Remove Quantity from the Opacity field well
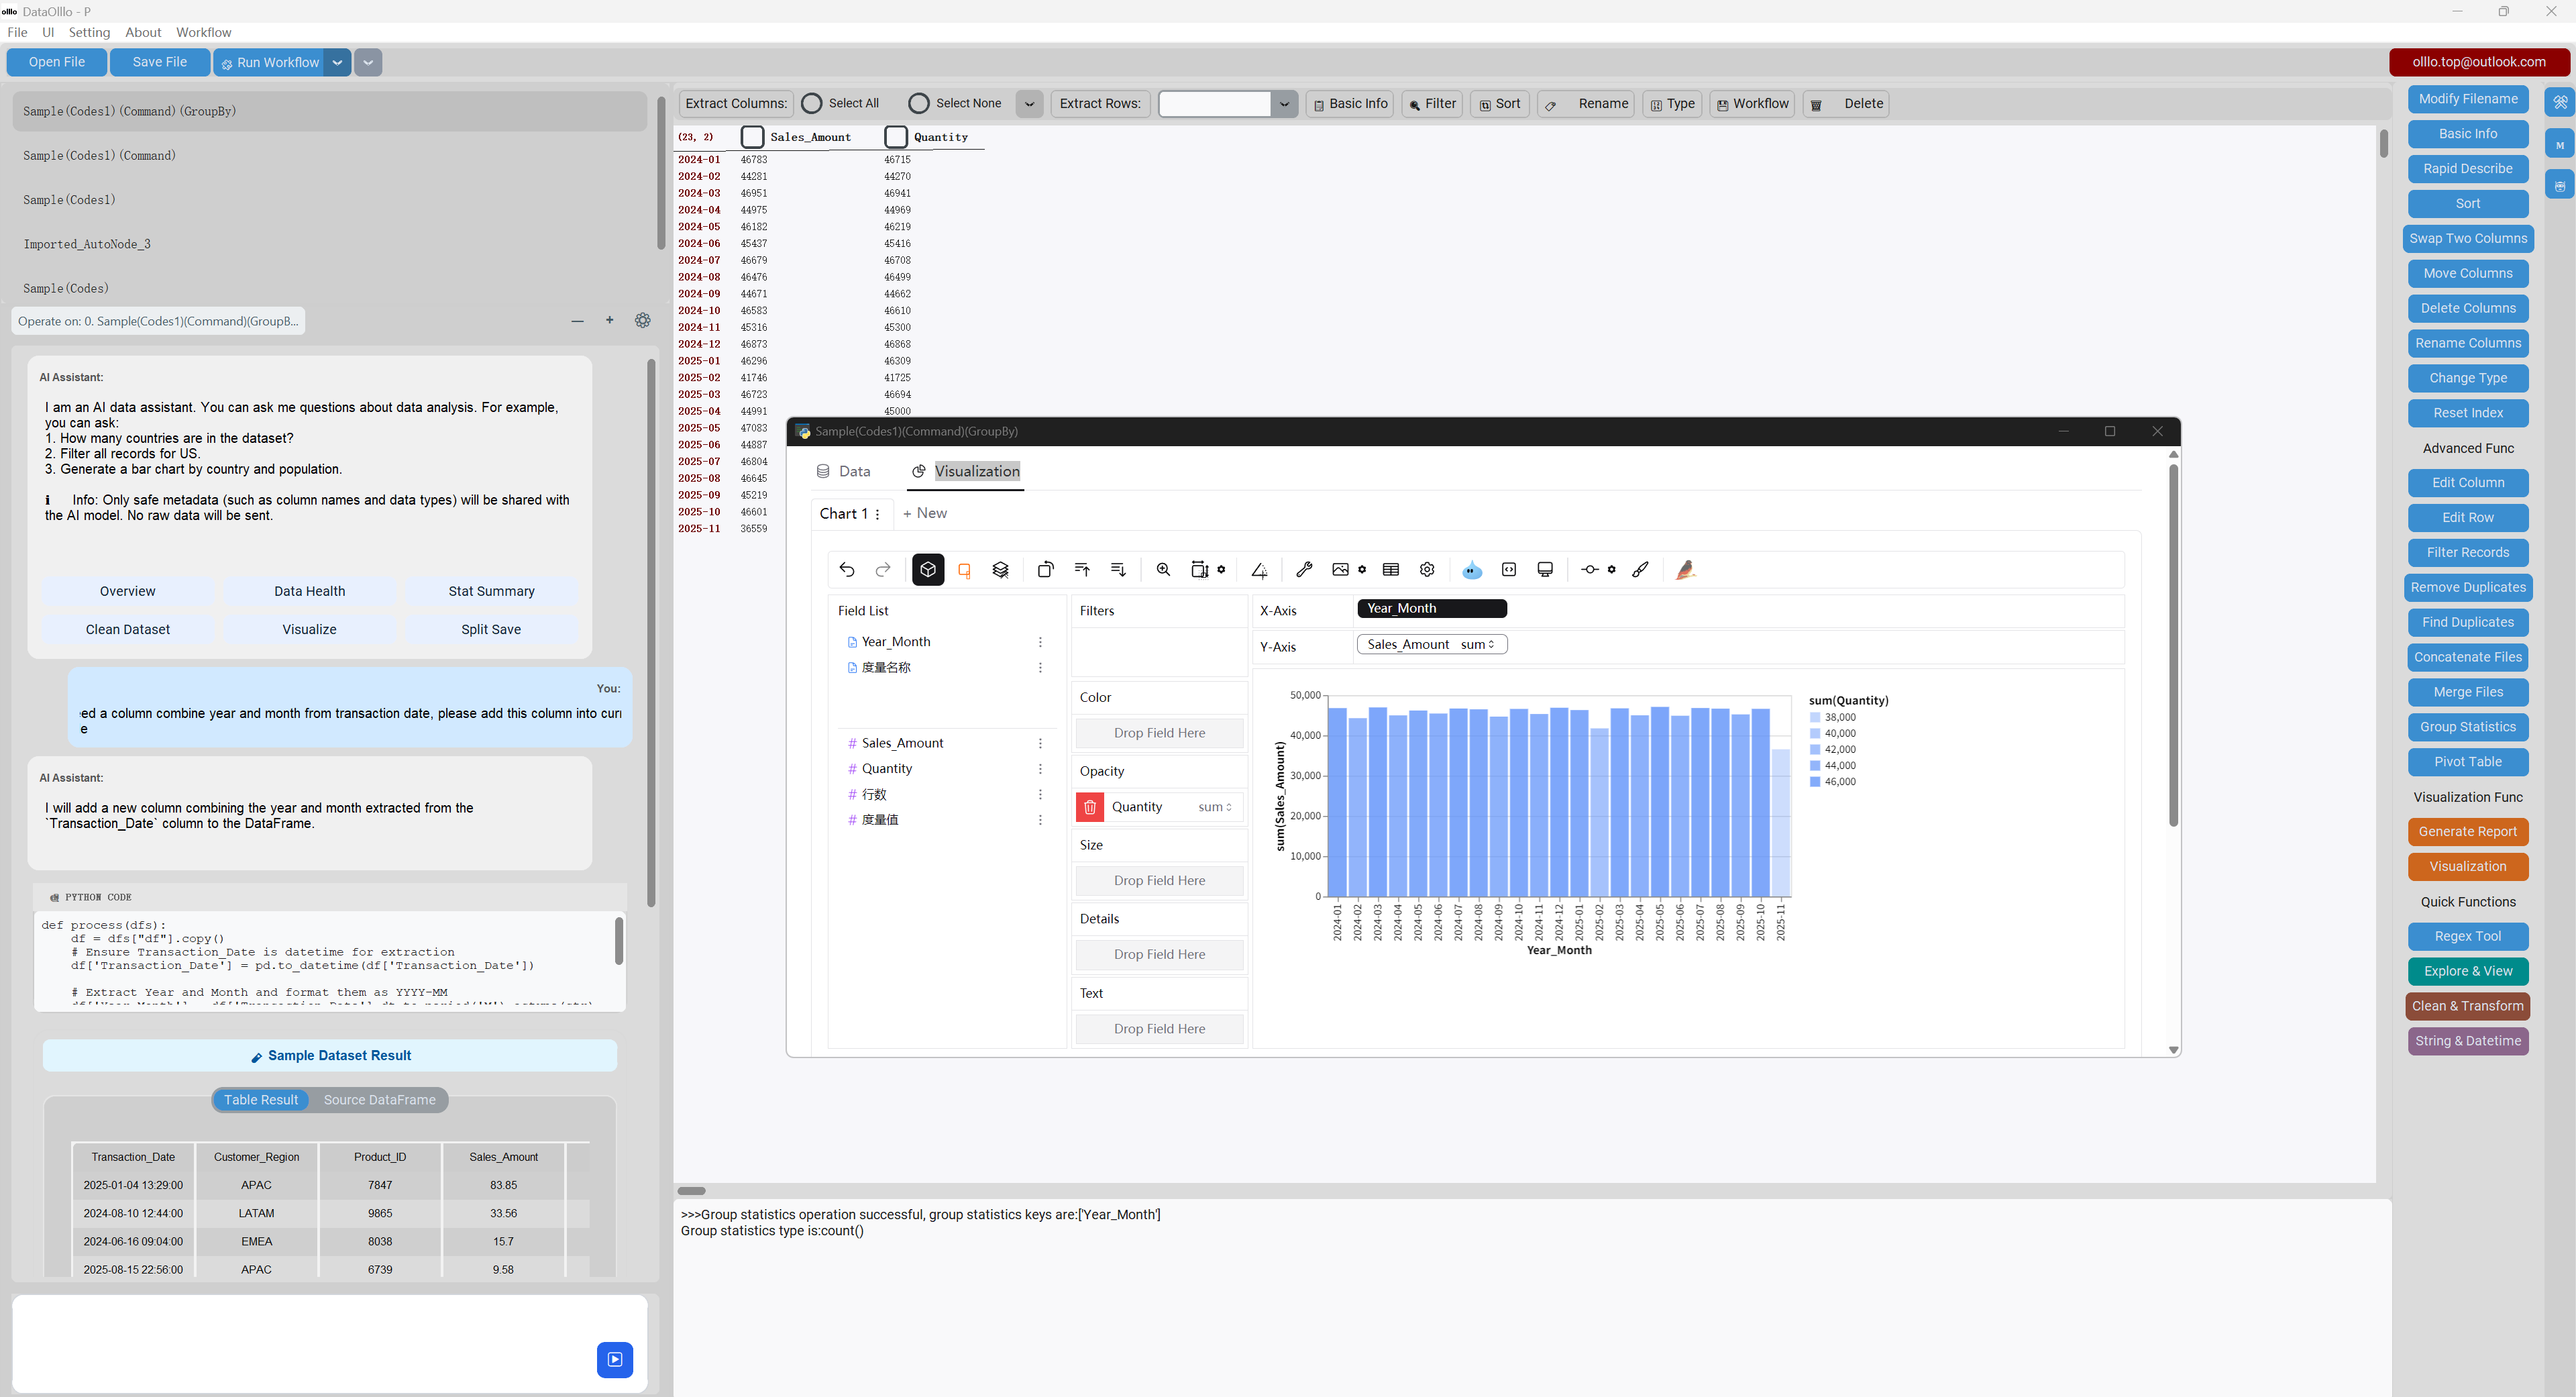Image resolution: width=2576 pixels, height=1397 pixels. [x=1089, y=807]
